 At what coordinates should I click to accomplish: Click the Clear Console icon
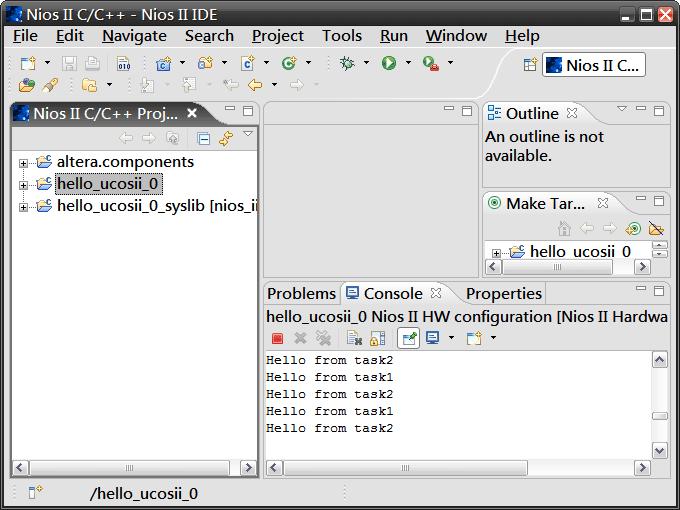pos(354,338)
